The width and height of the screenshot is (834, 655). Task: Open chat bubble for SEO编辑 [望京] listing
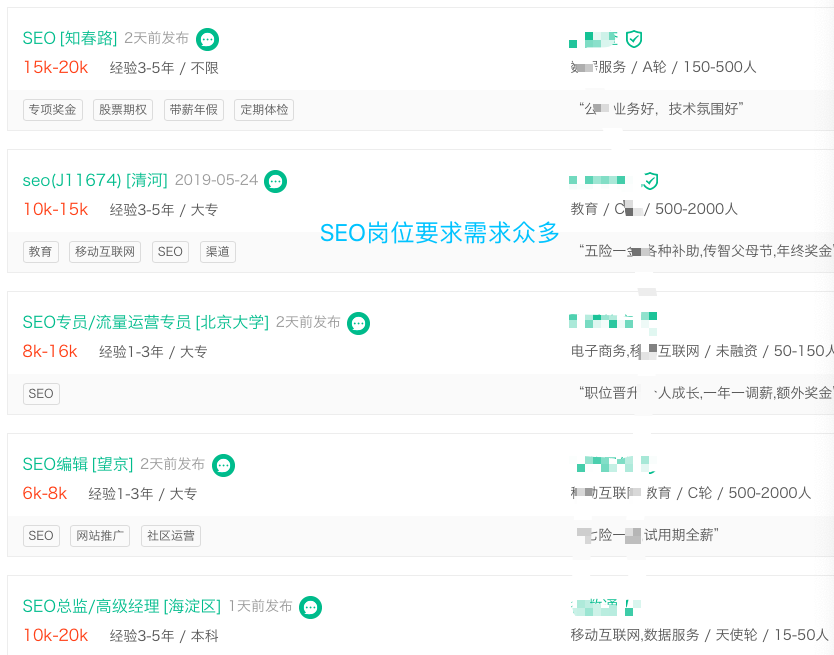[x=223, y=465]
